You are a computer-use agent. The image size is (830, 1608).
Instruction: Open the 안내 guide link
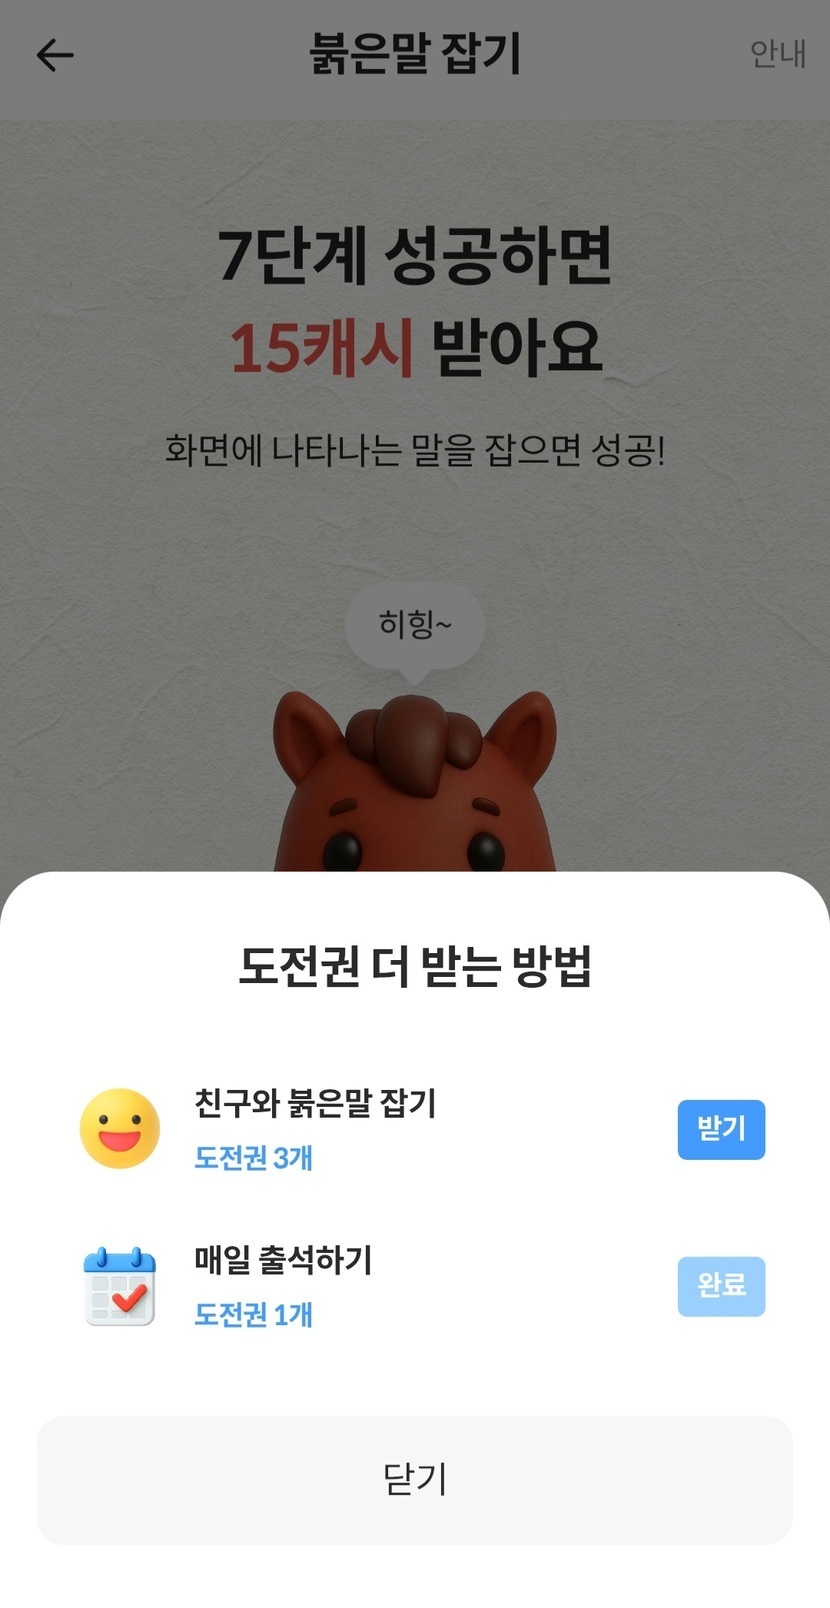(777, 54)
